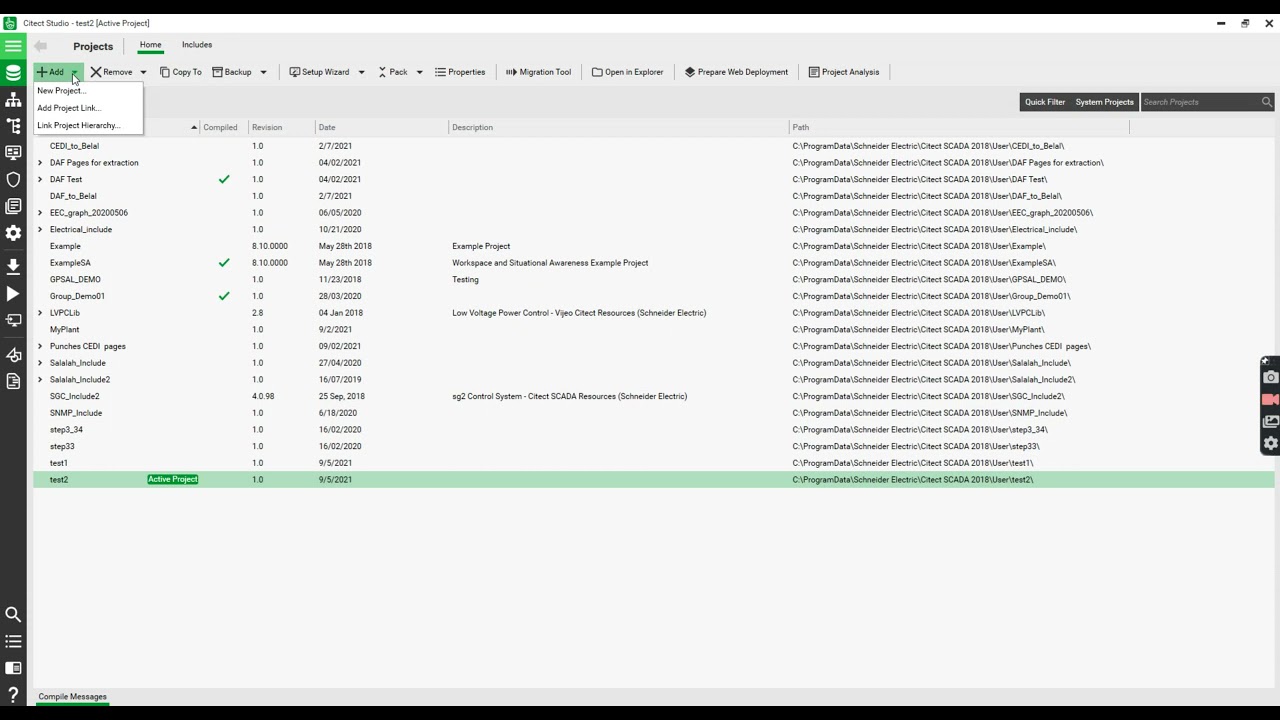This screenshot has width=1280, height=720.
Task: Focus the Search Projects input field
Action: (1200, 102)
